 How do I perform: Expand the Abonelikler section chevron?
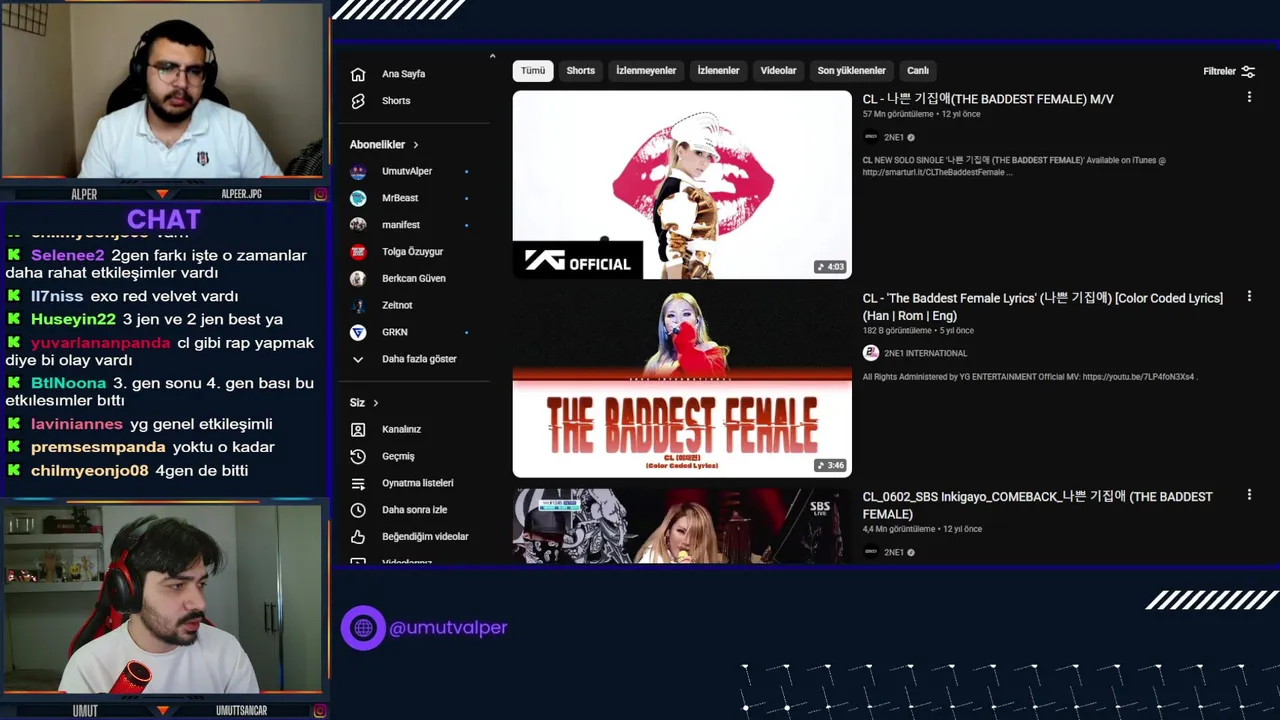(x=416, y=145)
